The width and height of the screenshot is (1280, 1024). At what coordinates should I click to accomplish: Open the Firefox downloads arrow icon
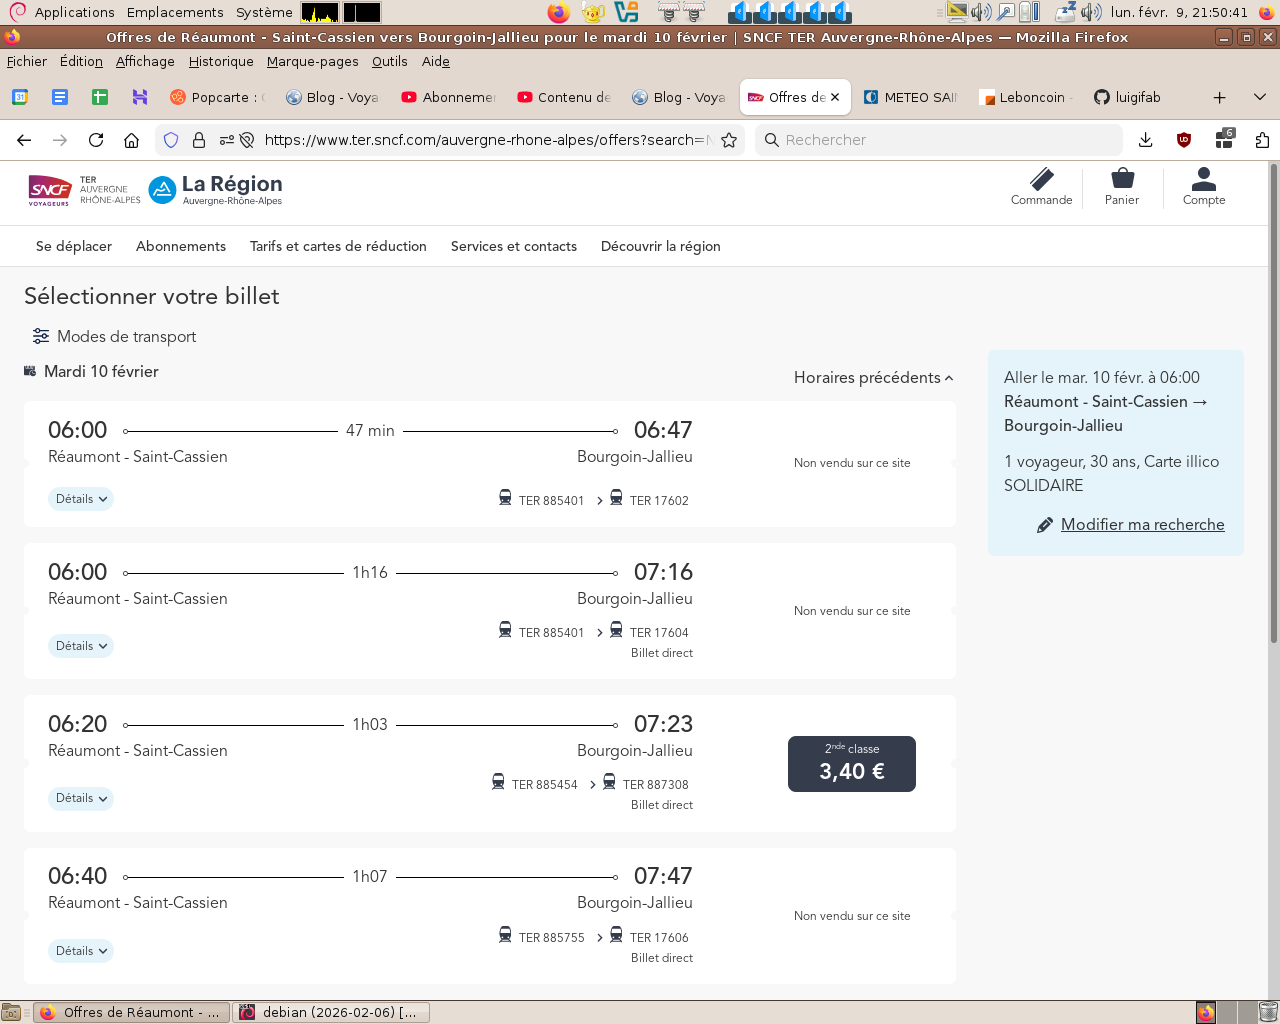[1146, 140]
